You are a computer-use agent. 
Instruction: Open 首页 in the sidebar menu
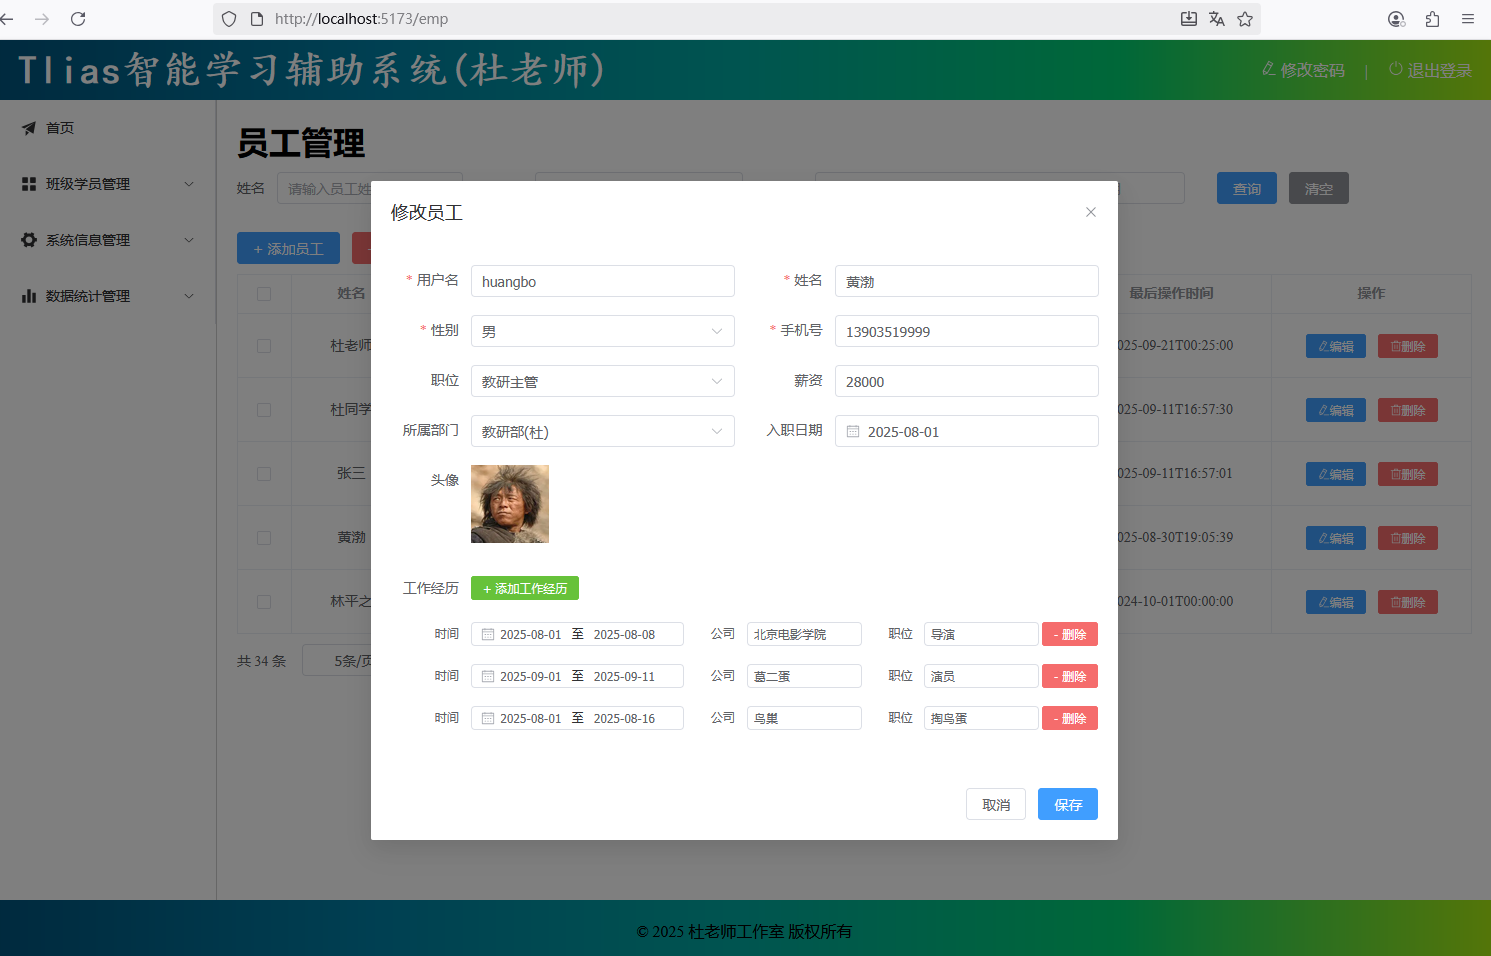click(60, 128)
